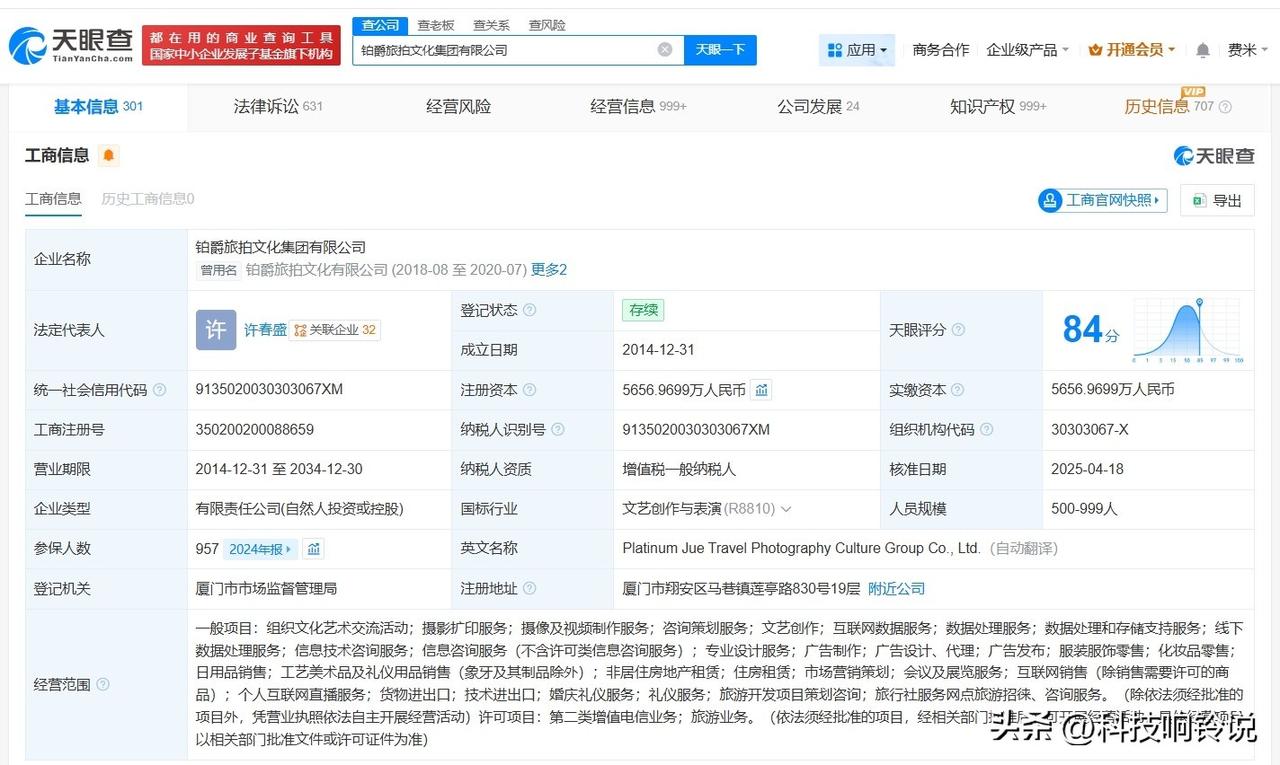1280x765 pixels.
Task: Click the approval date 2025-04-18
Action: (x=1087, y=469)
